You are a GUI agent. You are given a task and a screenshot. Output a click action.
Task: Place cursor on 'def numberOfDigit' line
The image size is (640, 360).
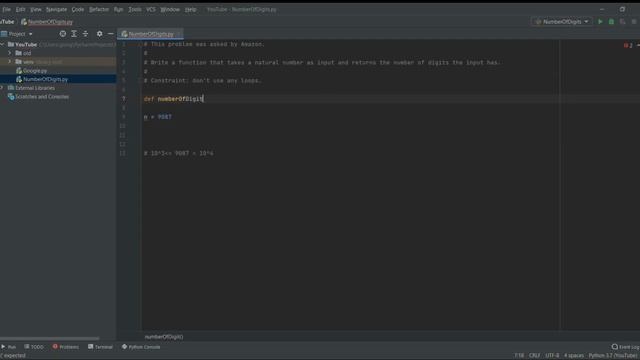[173, 99]
